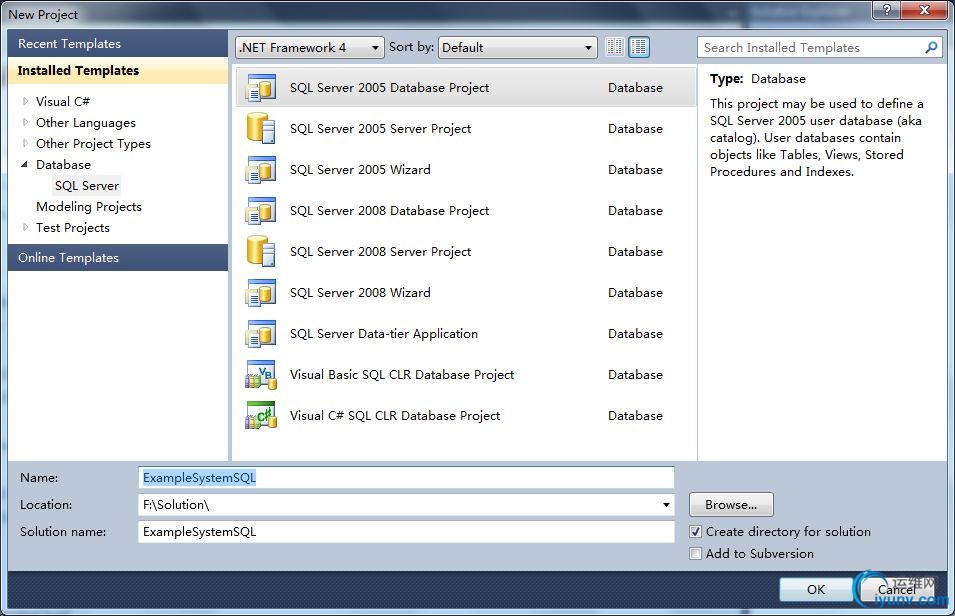Select the Database category label
Image resolution: width=955 pixels, height=616 pixels.
(x=63, y=165)
